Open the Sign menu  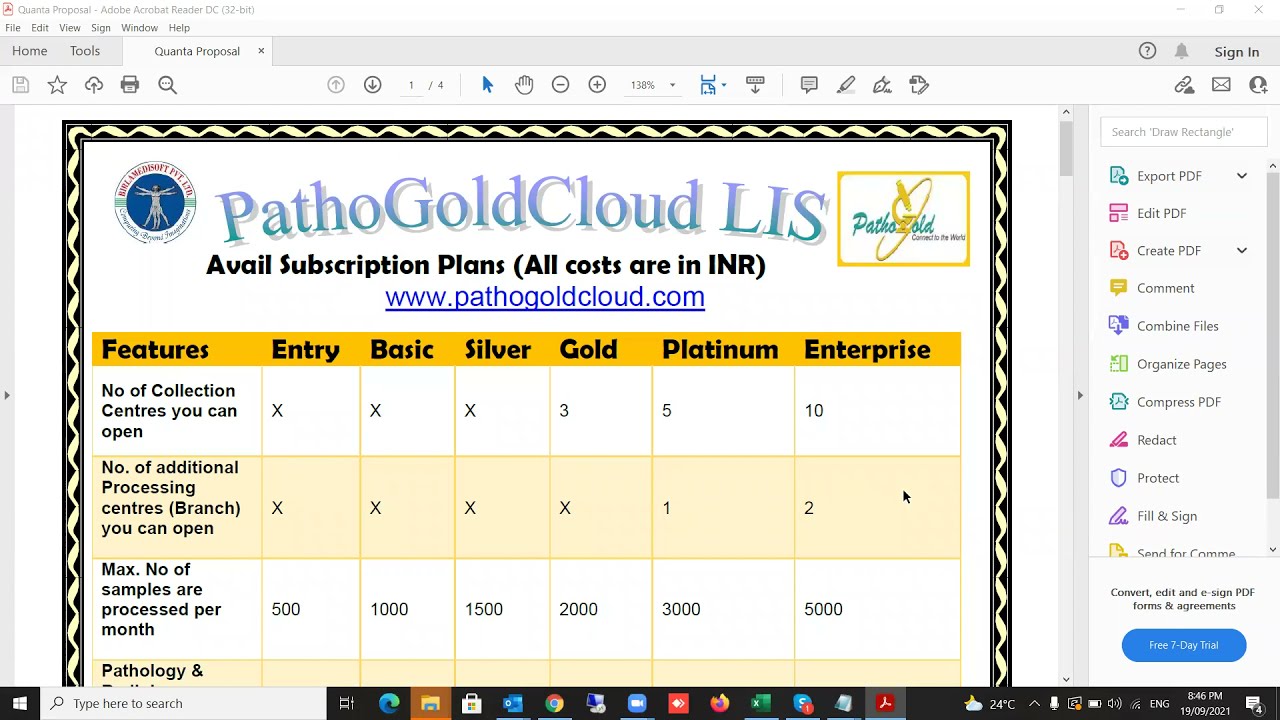[101, 28]
